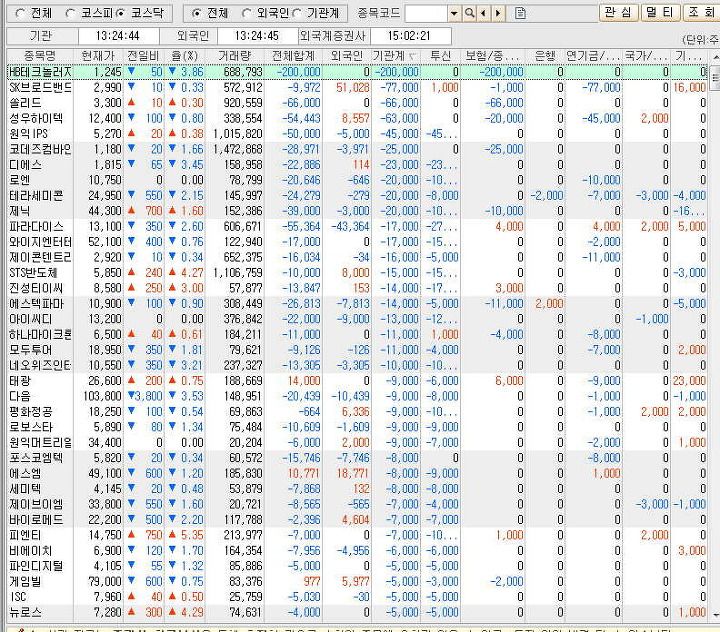Viewport: 720px width, 632px height.
Task: Select the 모두투어 stock name
Action: 30,350
